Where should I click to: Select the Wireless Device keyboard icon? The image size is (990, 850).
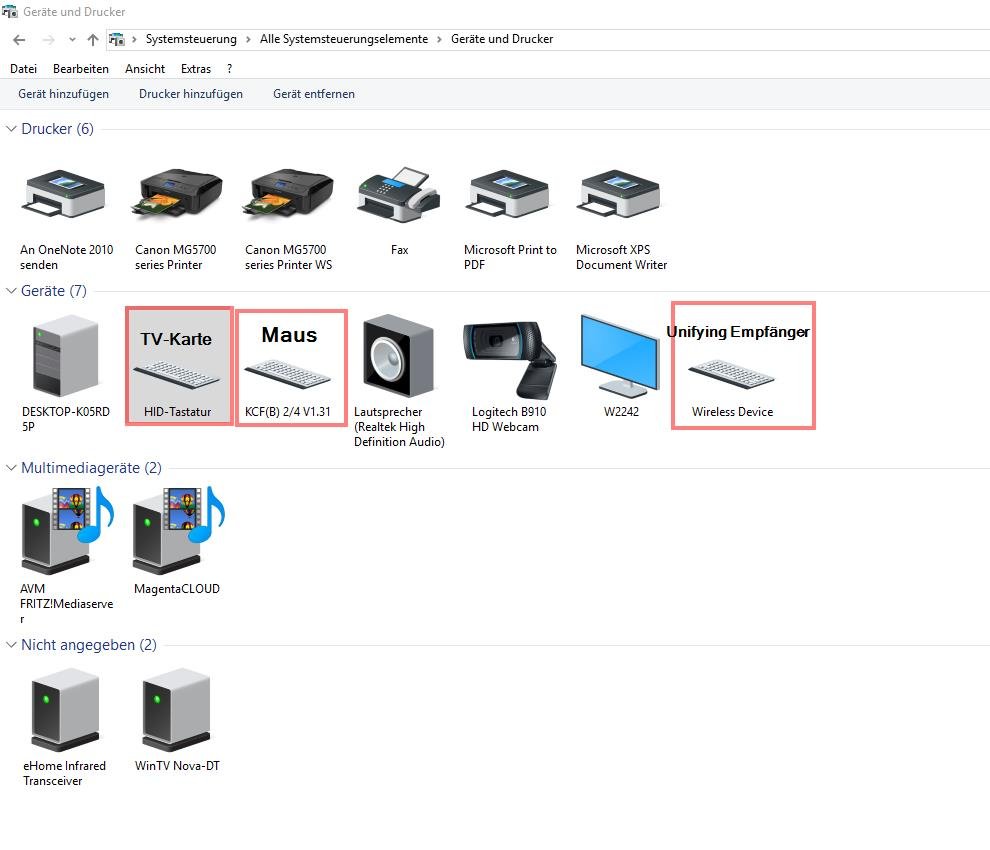pos(732,374)
